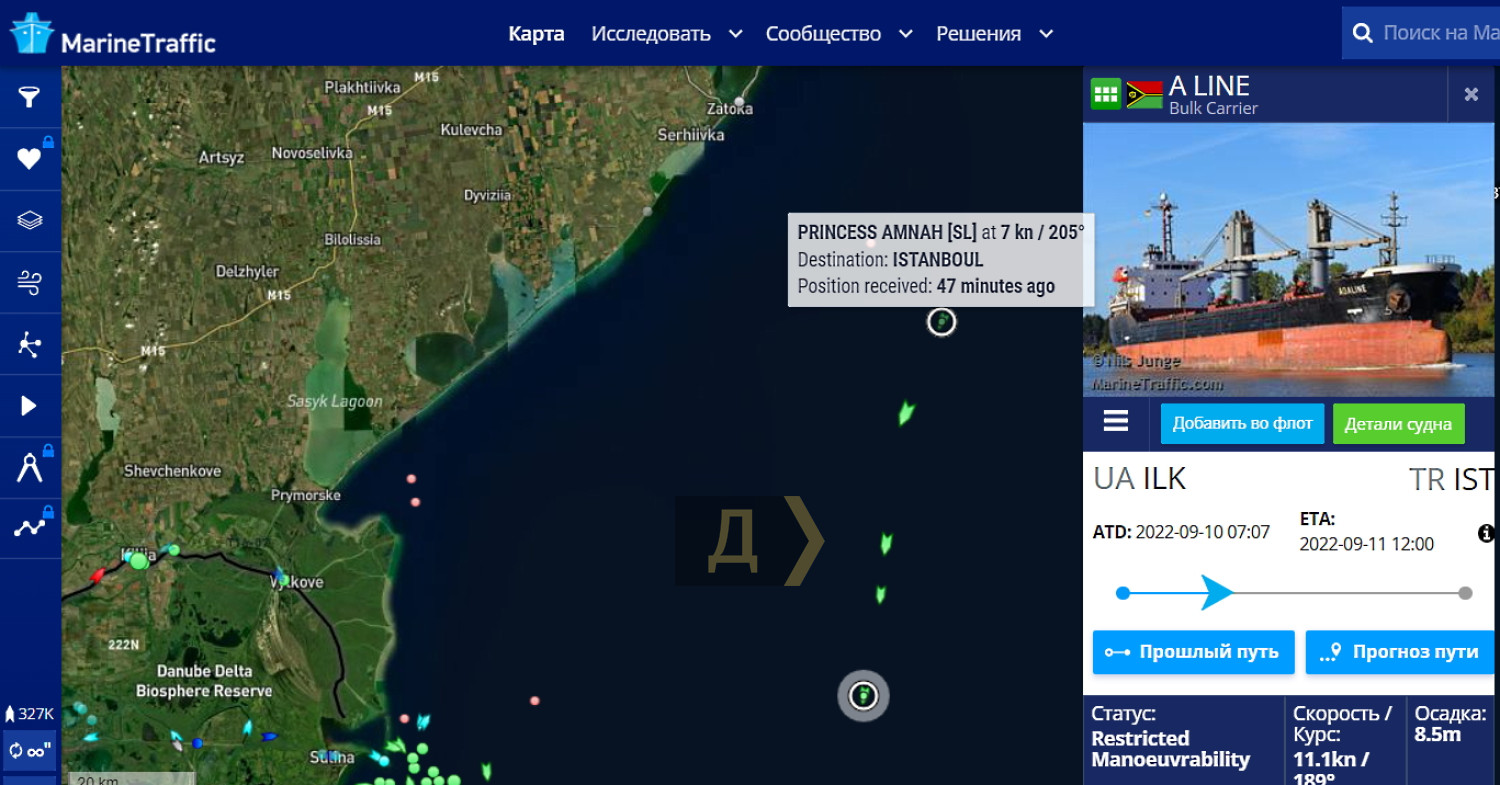The height and width of the screenshot is (785, 1500).
Task: Open the hamburger menu in vessel panel
Action: (1116, 422)
